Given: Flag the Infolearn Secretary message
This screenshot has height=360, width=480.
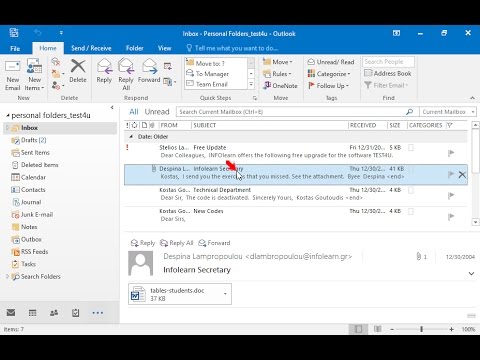Looking at the screenshot, I should pyautogui.click(x=451, y=174).
